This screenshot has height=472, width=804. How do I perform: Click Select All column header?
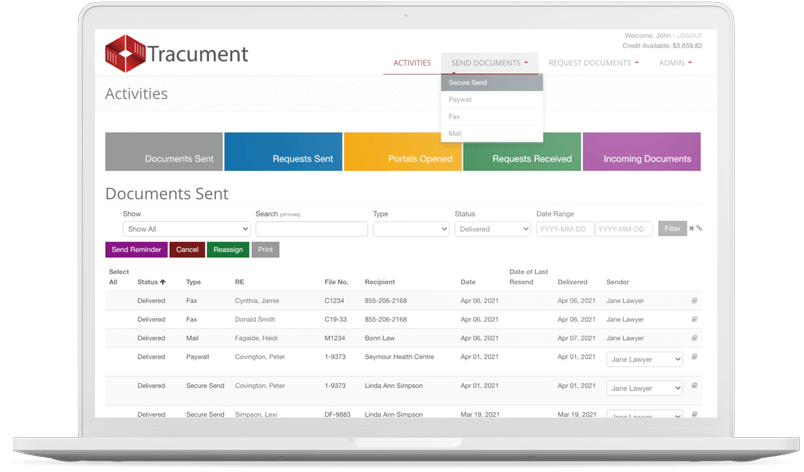click(x=118, y=277)
